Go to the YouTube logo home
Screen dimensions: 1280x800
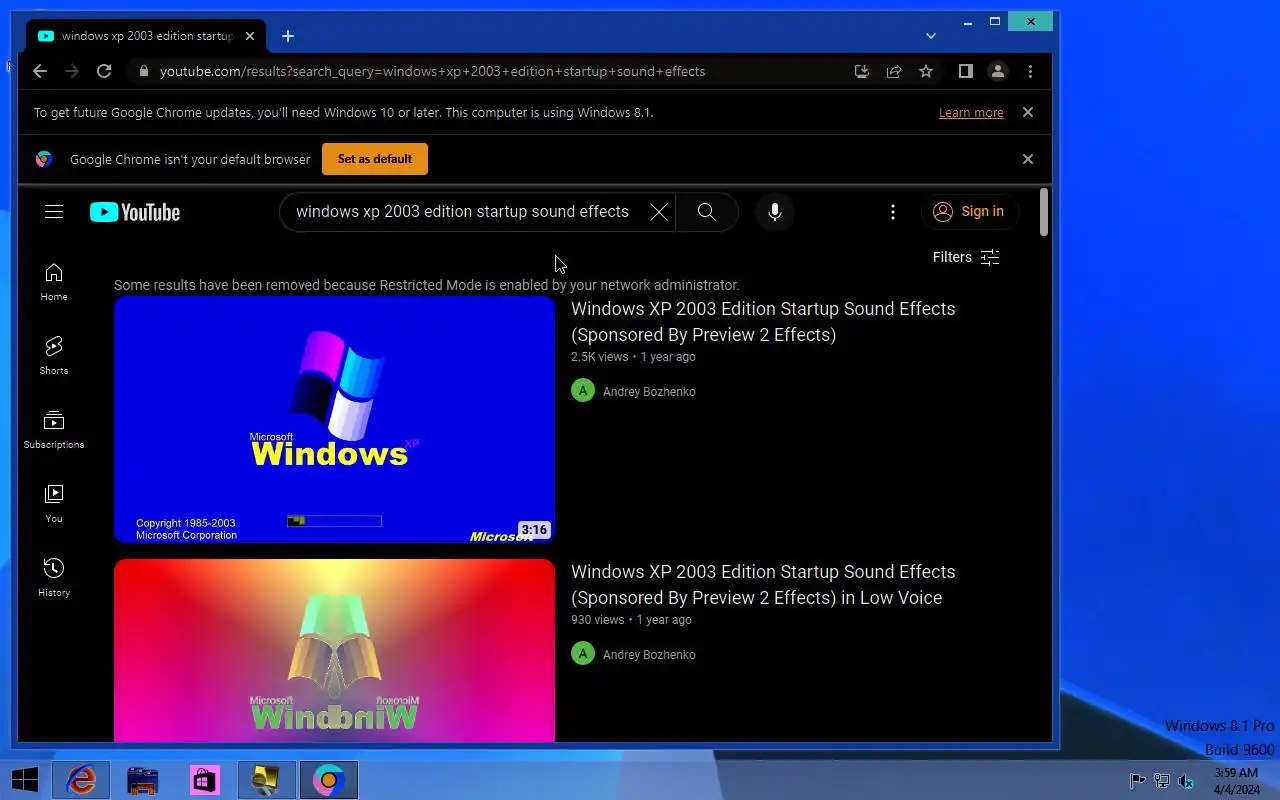135,212
